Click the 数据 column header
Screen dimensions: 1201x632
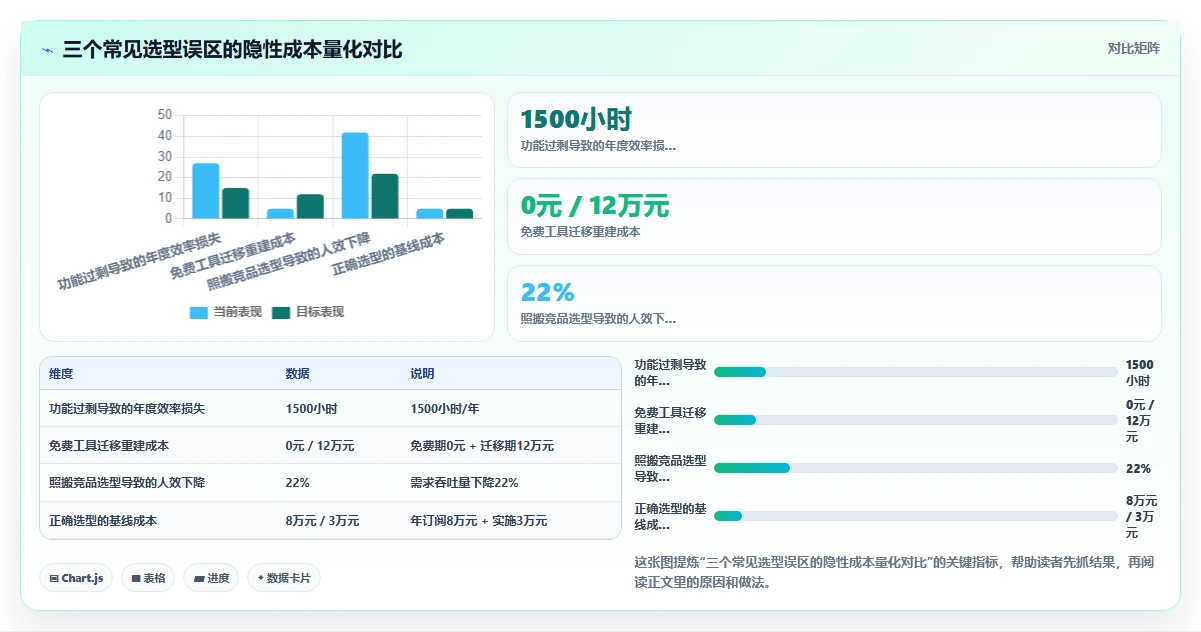coord(298,374)
